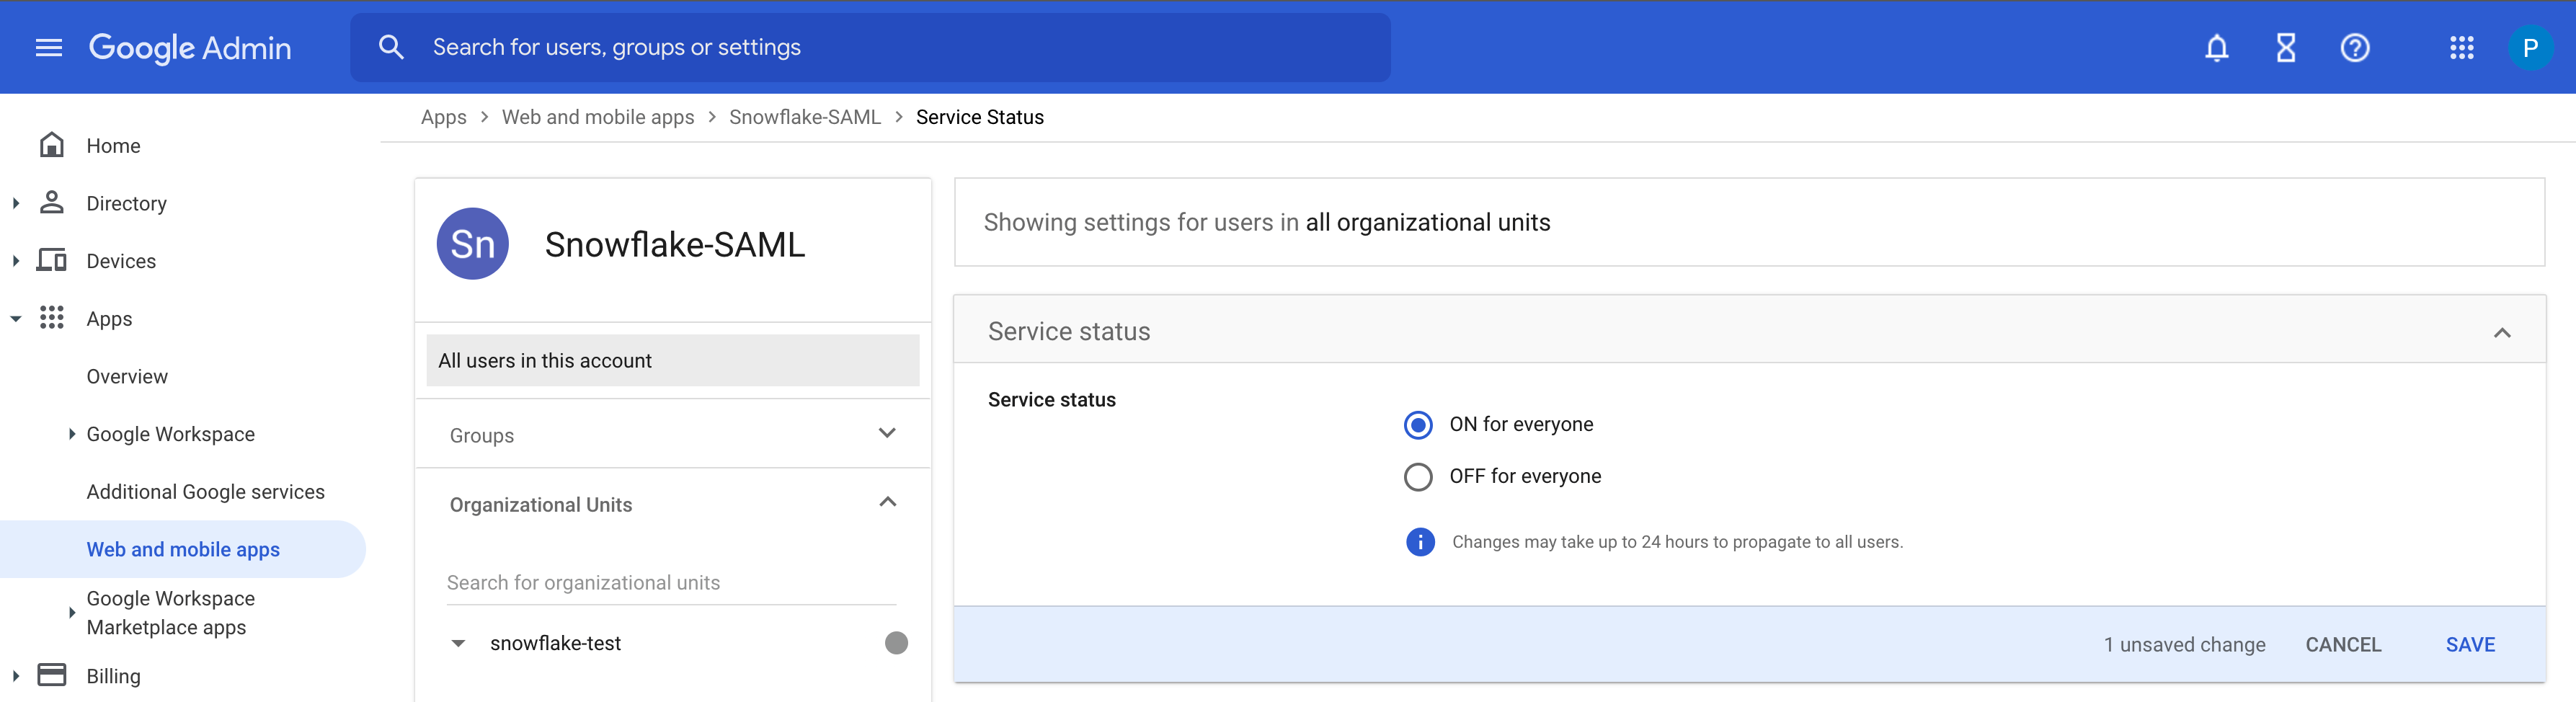Save the unsaved service status change

click(x=2470, y=644)
